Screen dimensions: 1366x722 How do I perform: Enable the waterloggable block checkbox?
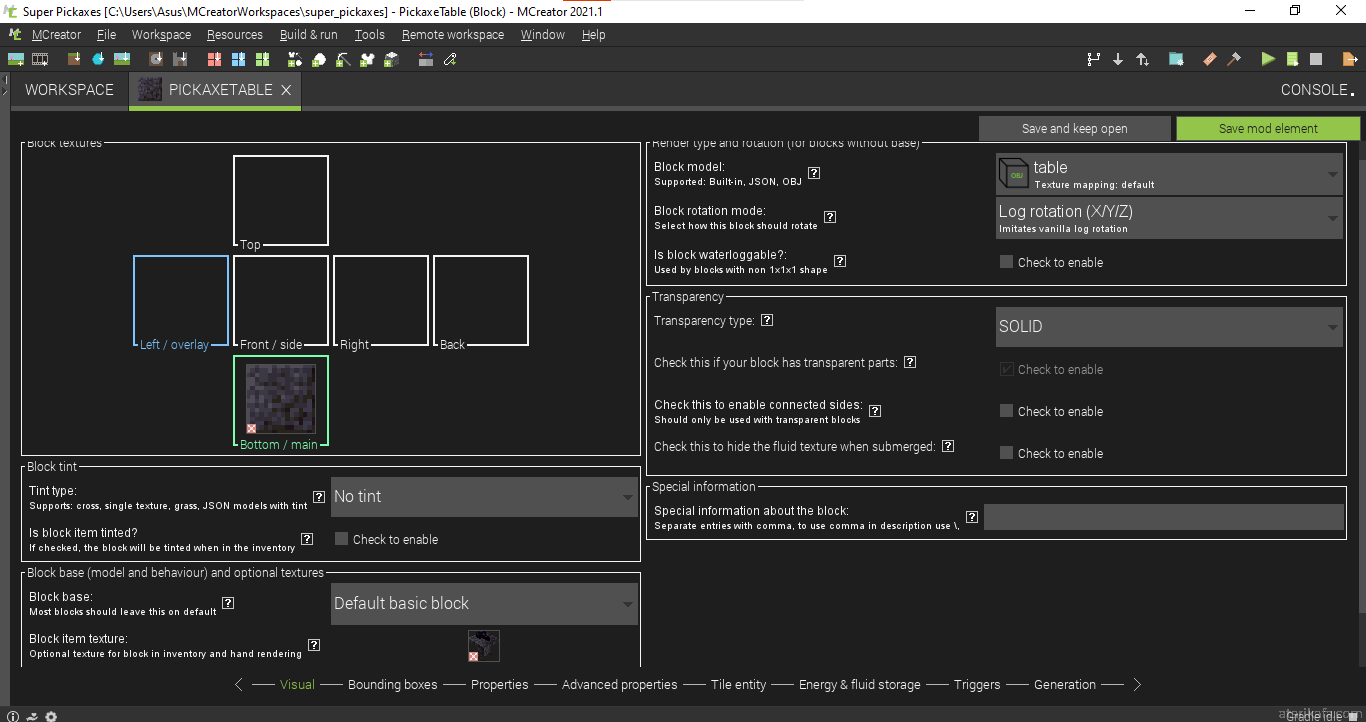(1007, 262)
